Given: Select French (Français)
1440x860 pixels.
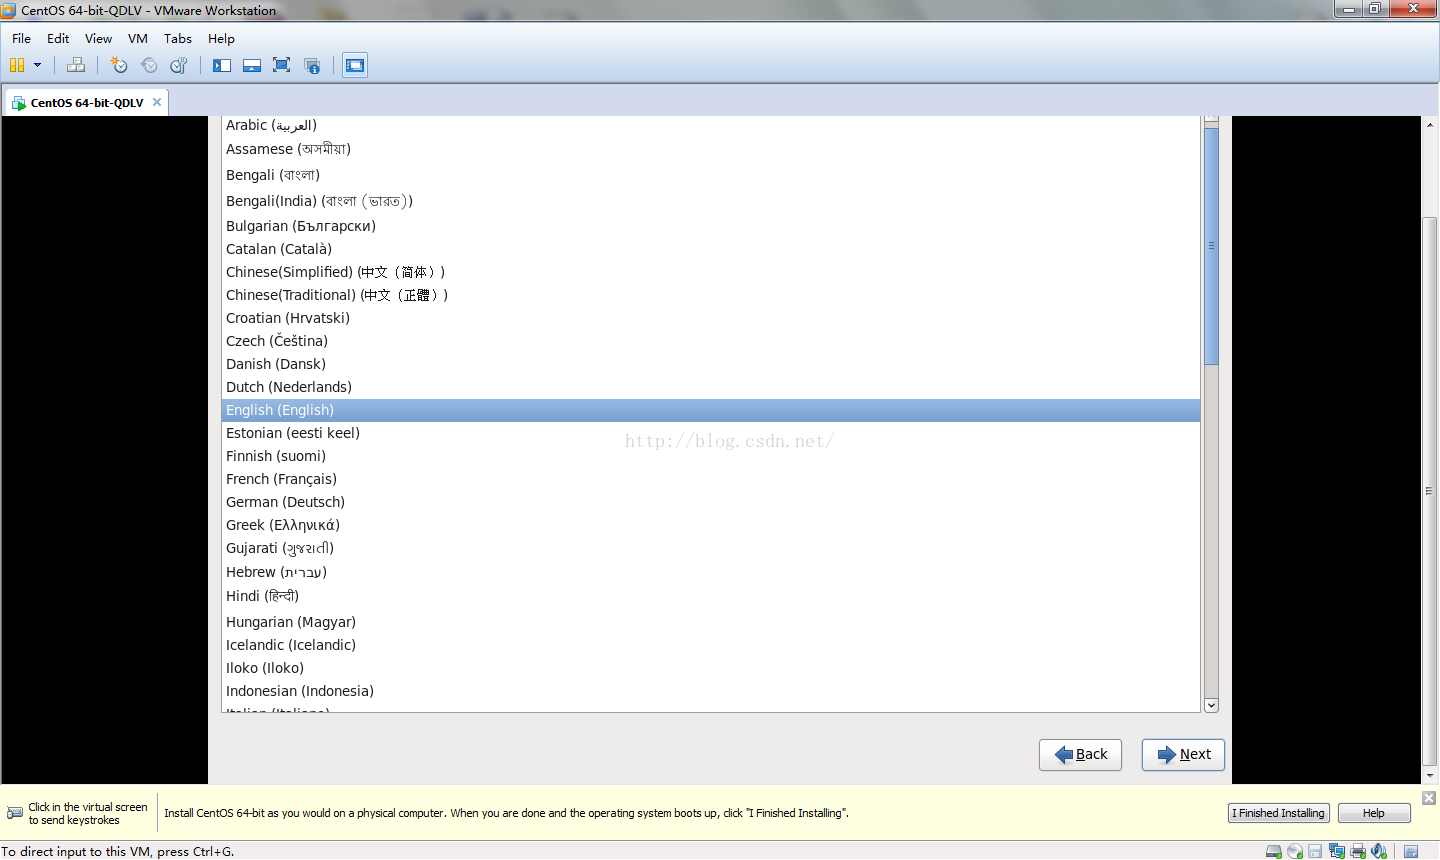Looking at the screenshot, I should click(710, 479).
